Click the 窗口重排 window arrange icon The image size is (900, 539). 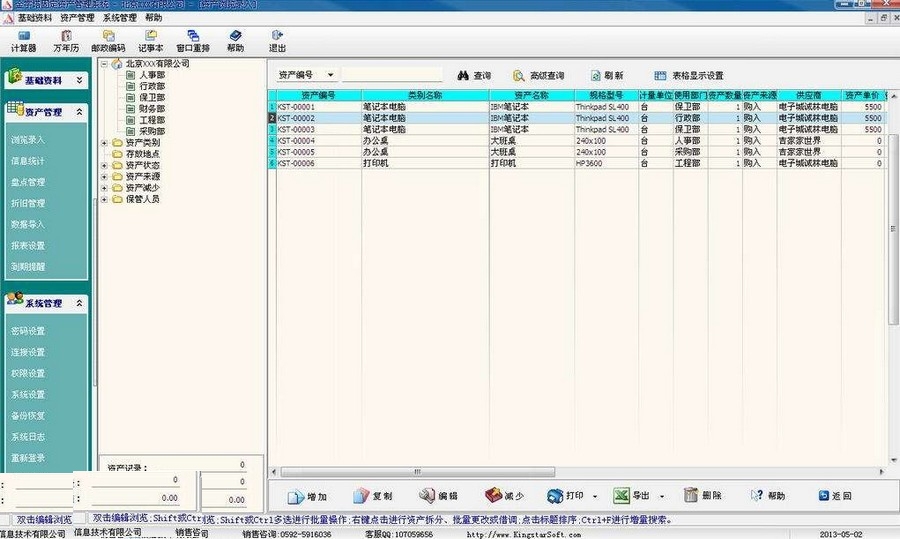click(x=193, y=41)
